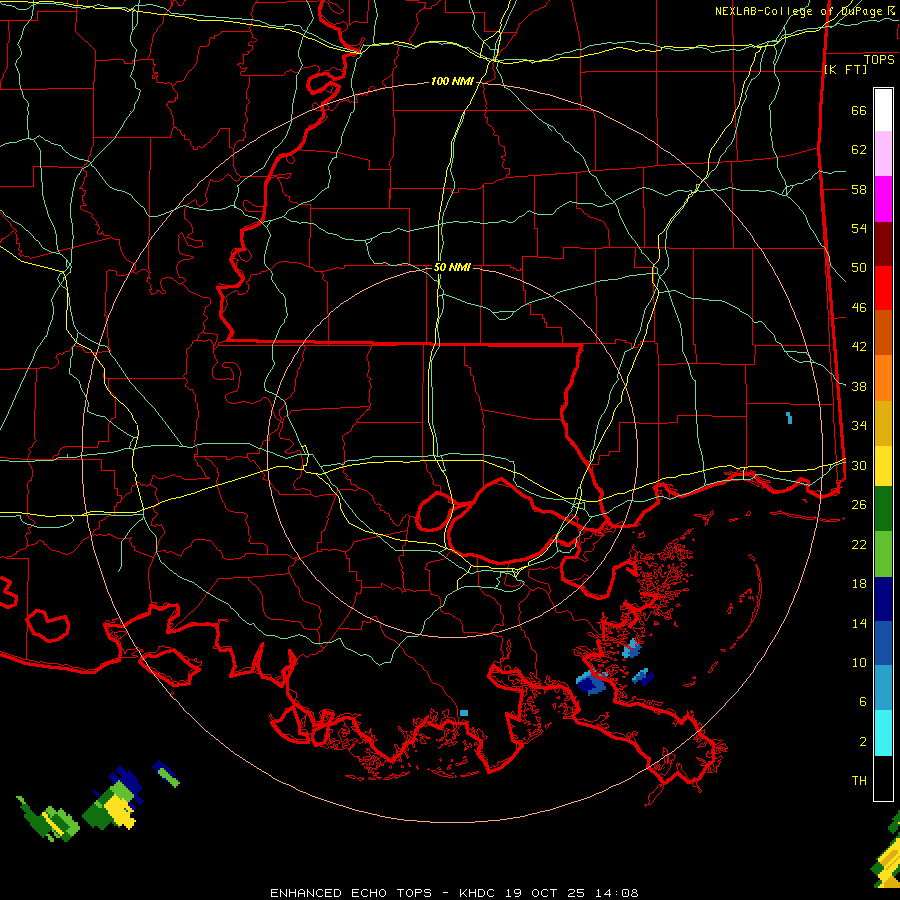This screenshot has width=900, height=900.
Task: Select the dark red 54 kft legend swatch
Action: (x=883, y=244)
